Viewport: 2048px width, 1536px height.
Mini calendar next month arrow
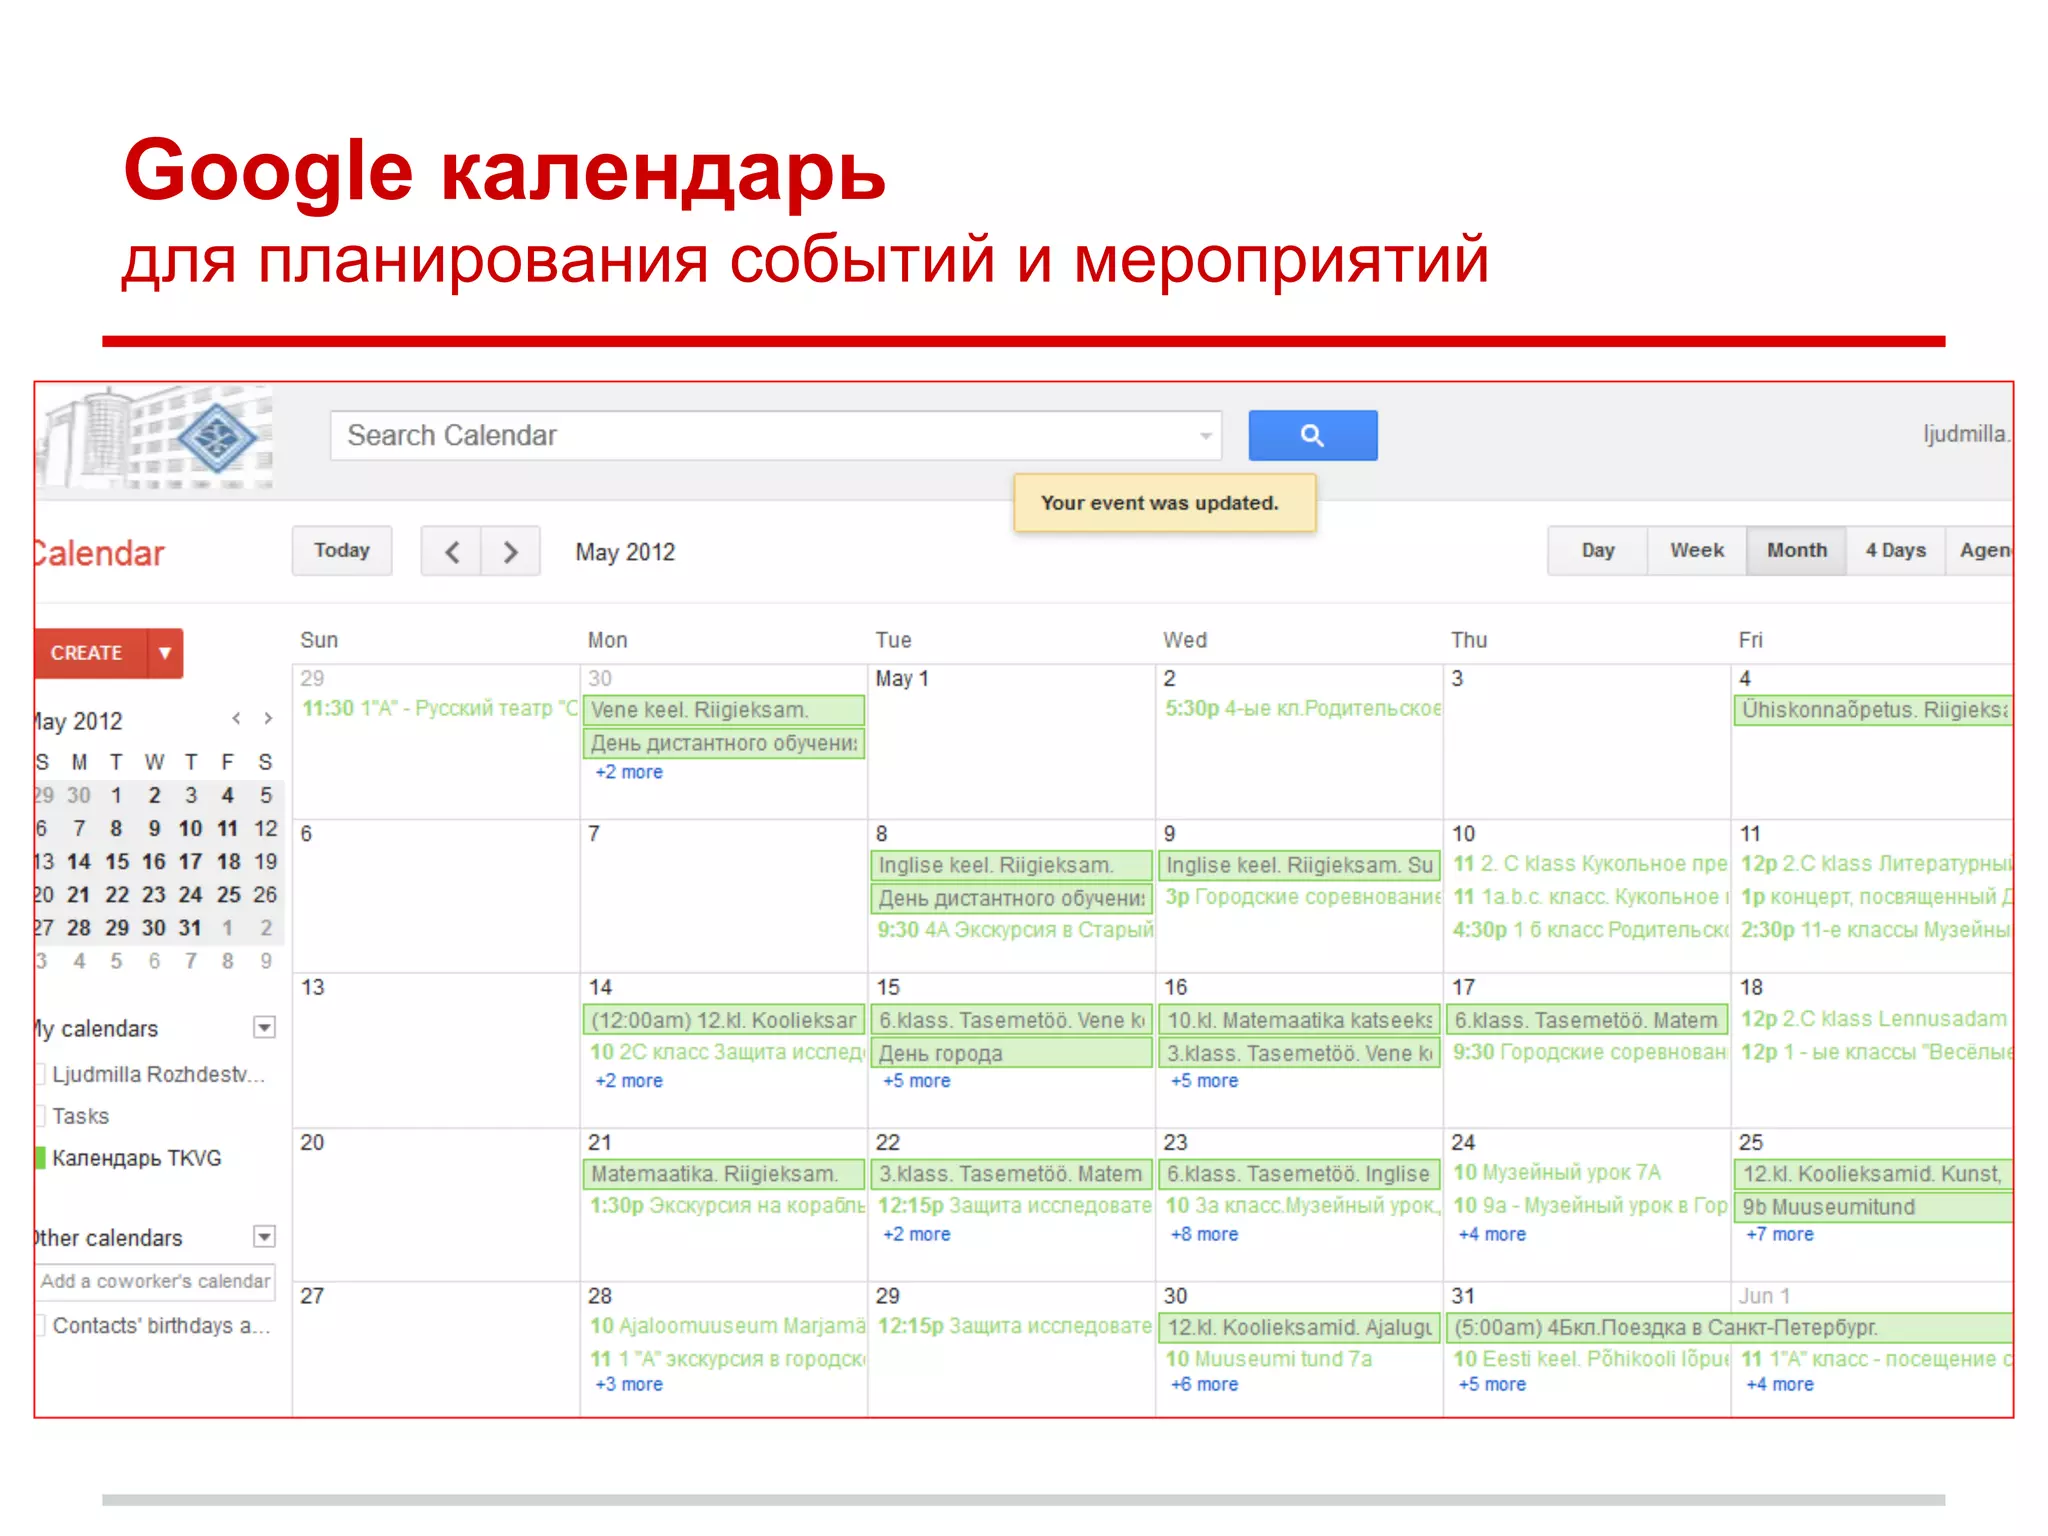coord(268,718)
